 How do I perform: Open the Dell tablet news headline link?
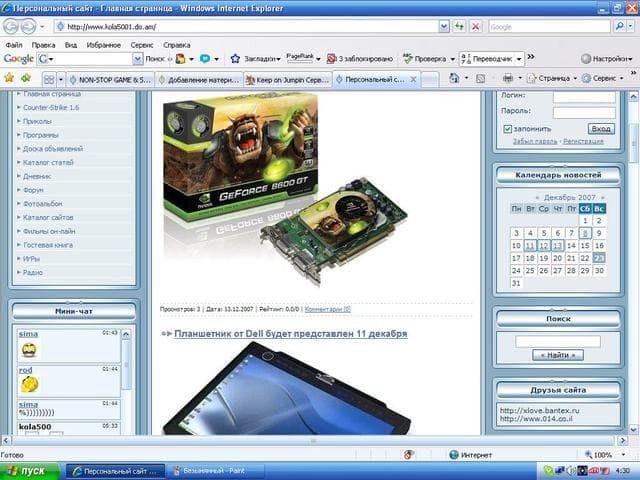pyautogui.click(x=291, y=333)
